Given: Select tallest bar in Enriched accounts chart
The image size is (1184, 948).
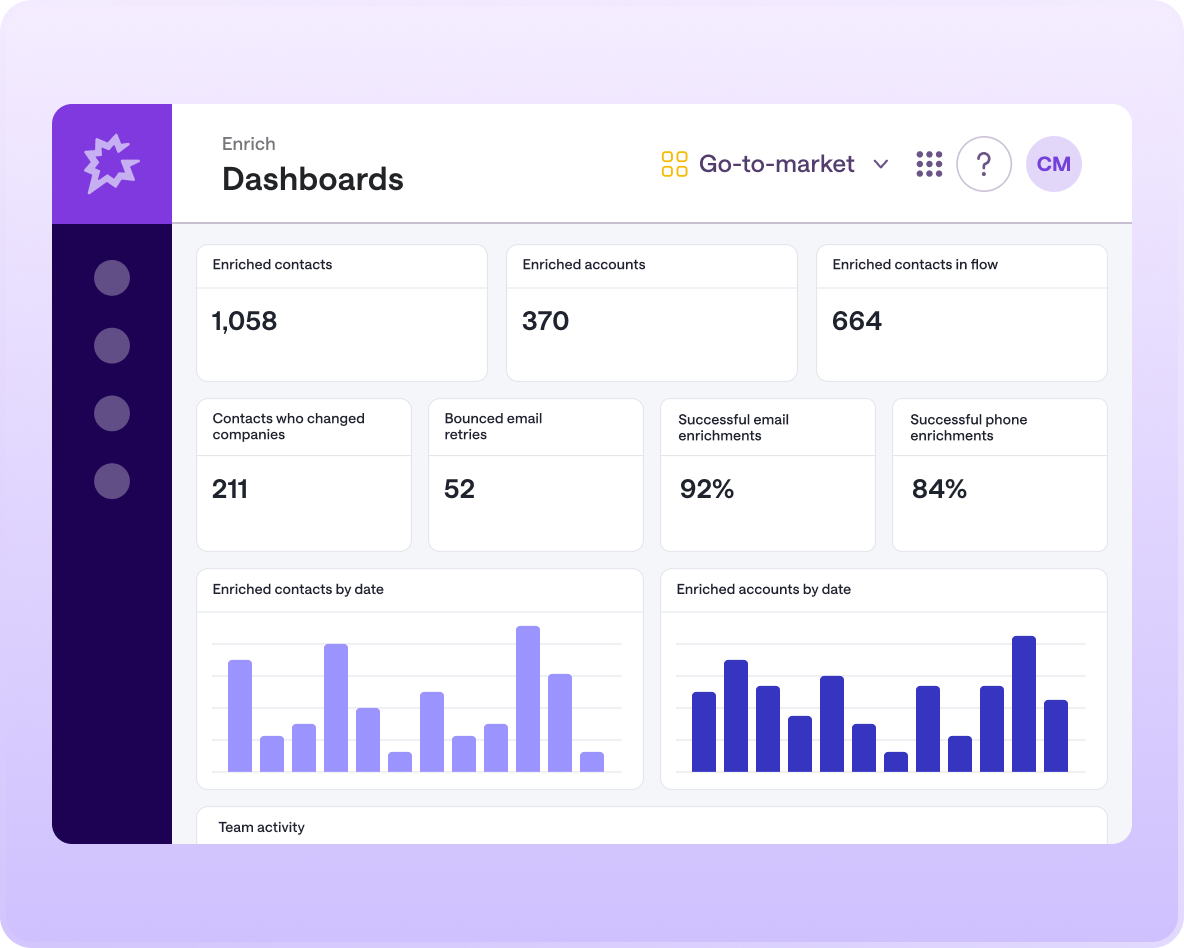Looking at the screenshot, I should [1023, 704].
